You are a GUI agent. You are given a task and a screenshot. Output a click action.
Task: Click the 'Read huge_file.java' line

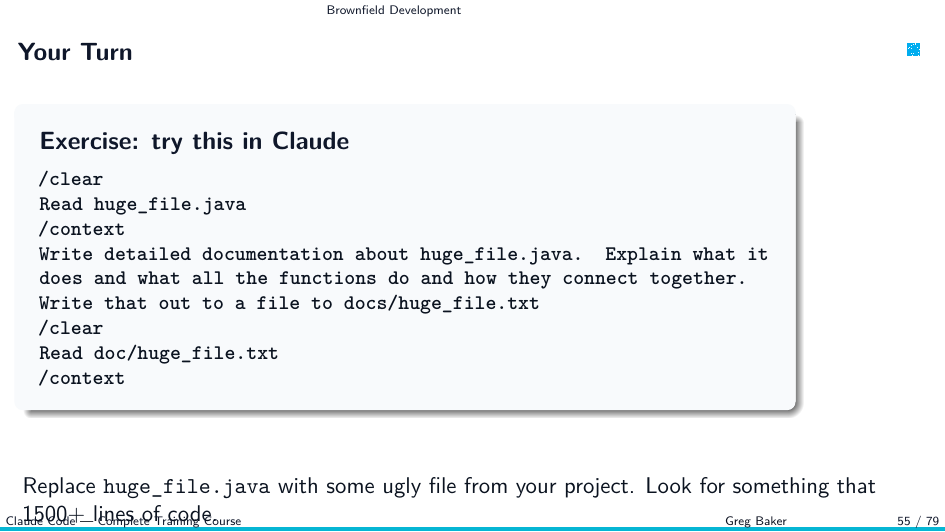142,204
